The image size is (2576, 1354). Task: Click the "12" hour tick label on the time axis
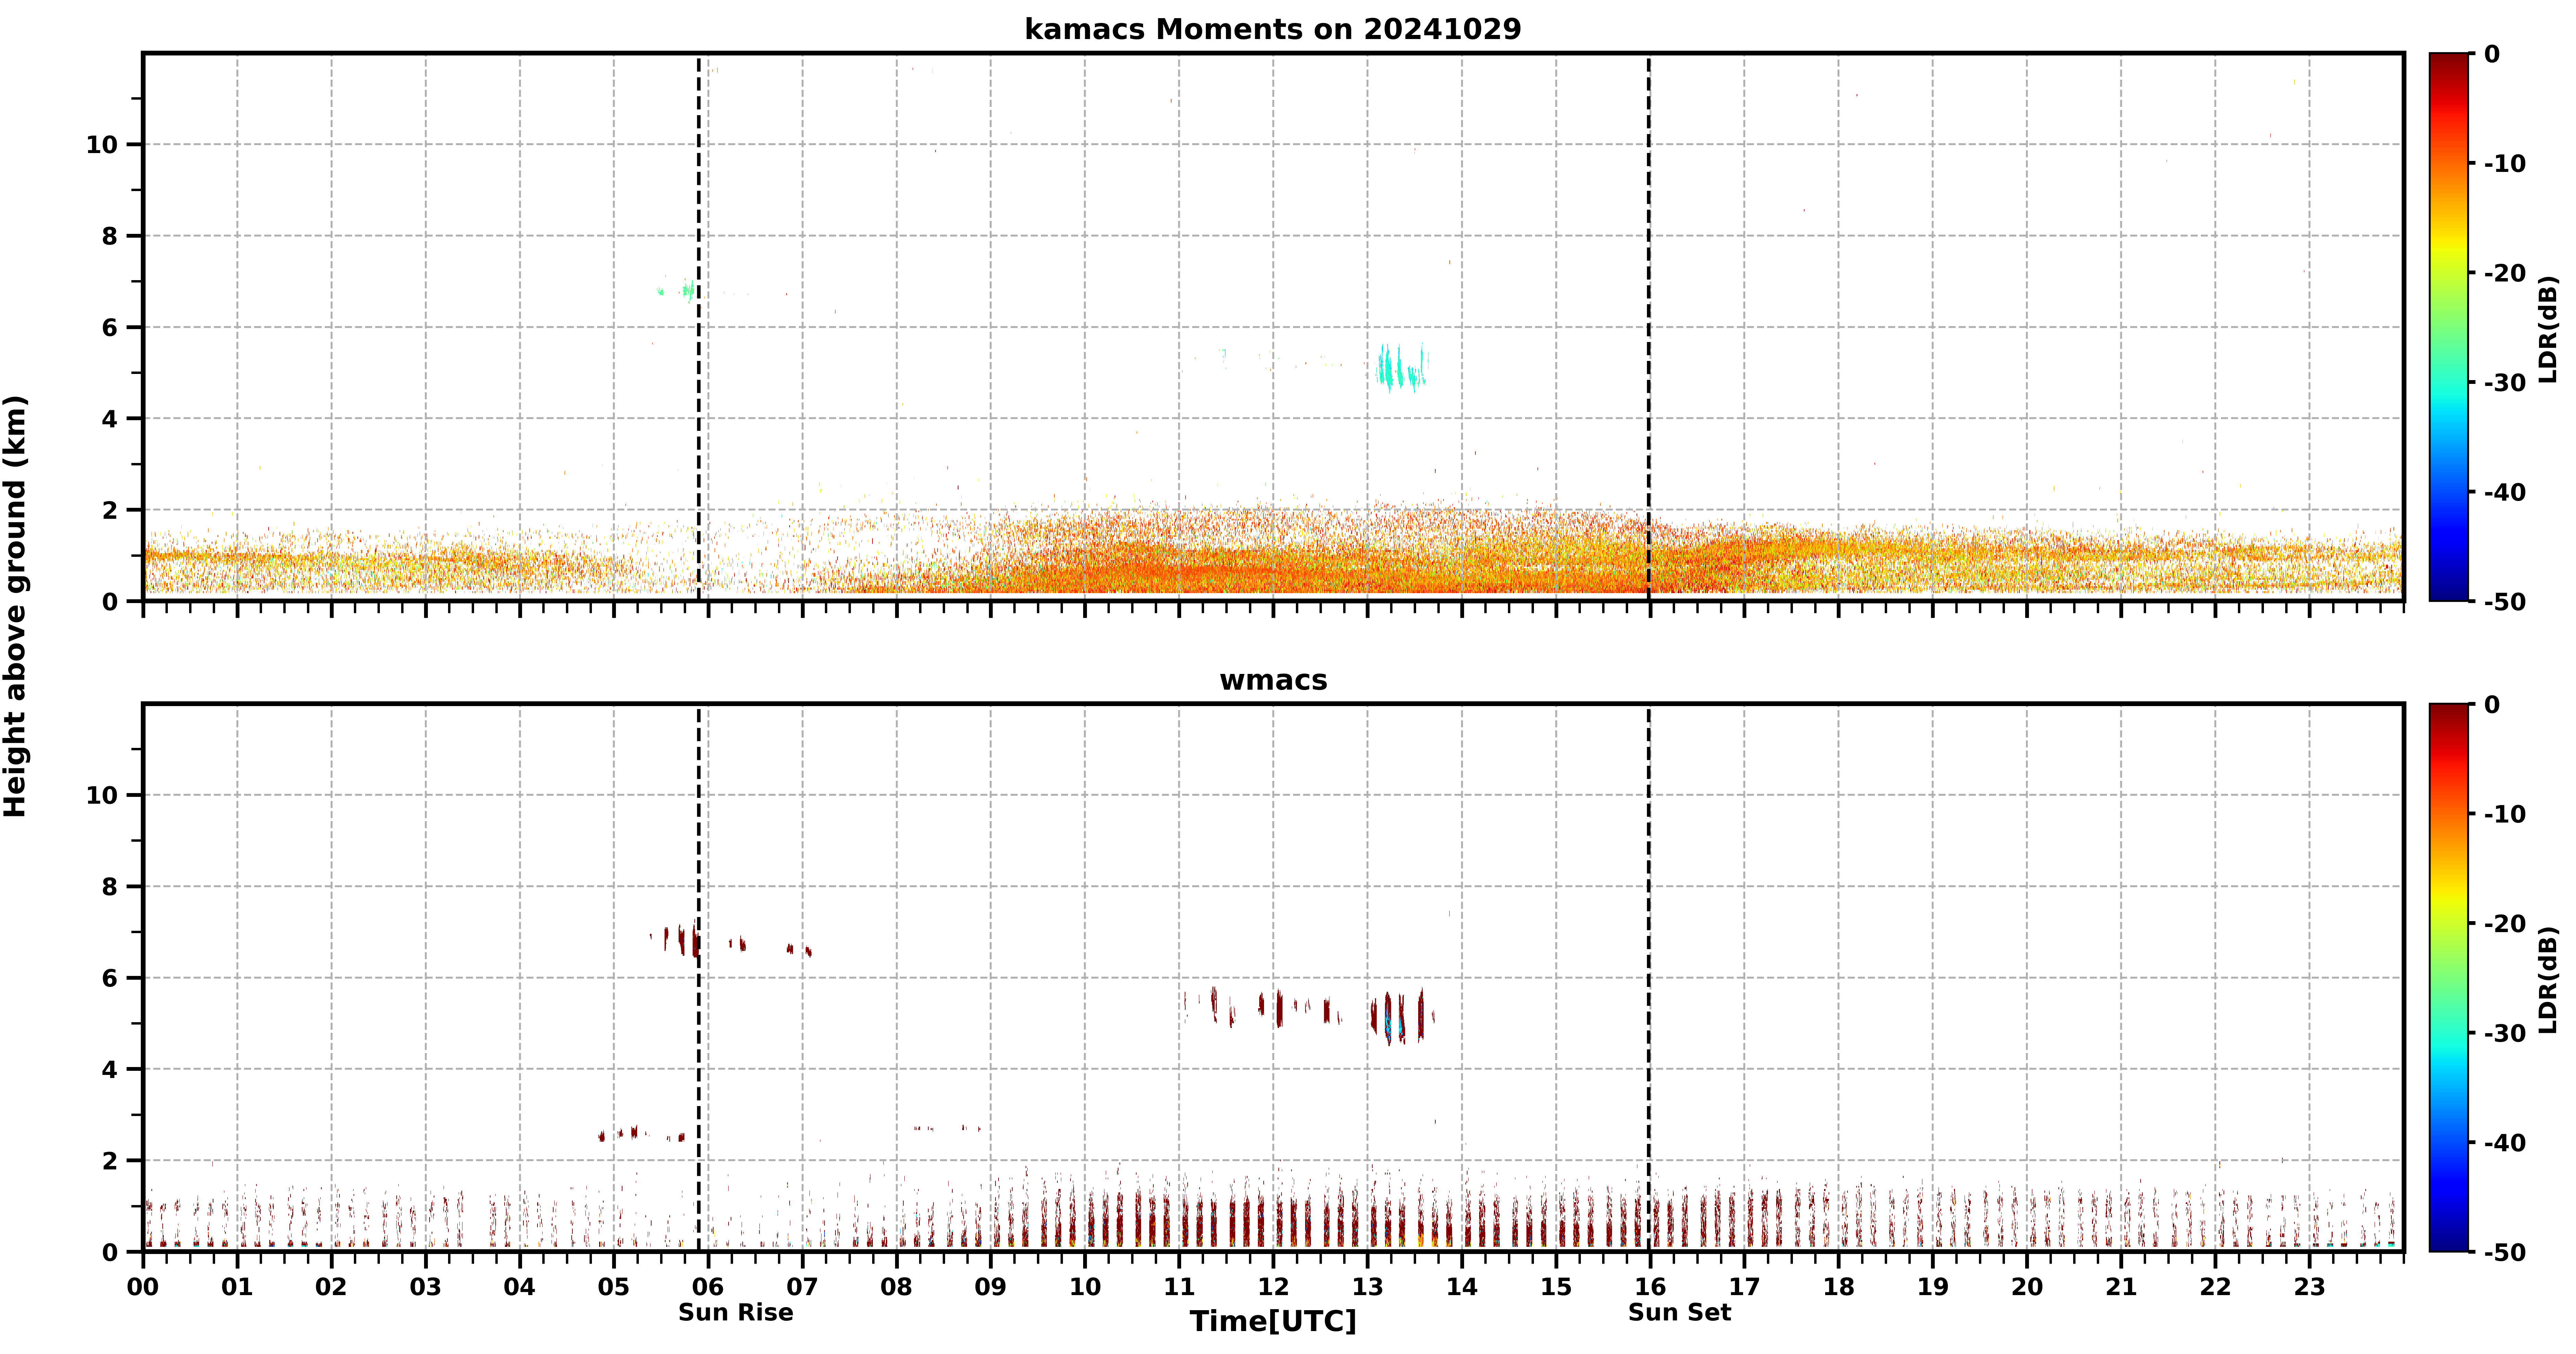pyautogui.click(x=1273, y=1287)
